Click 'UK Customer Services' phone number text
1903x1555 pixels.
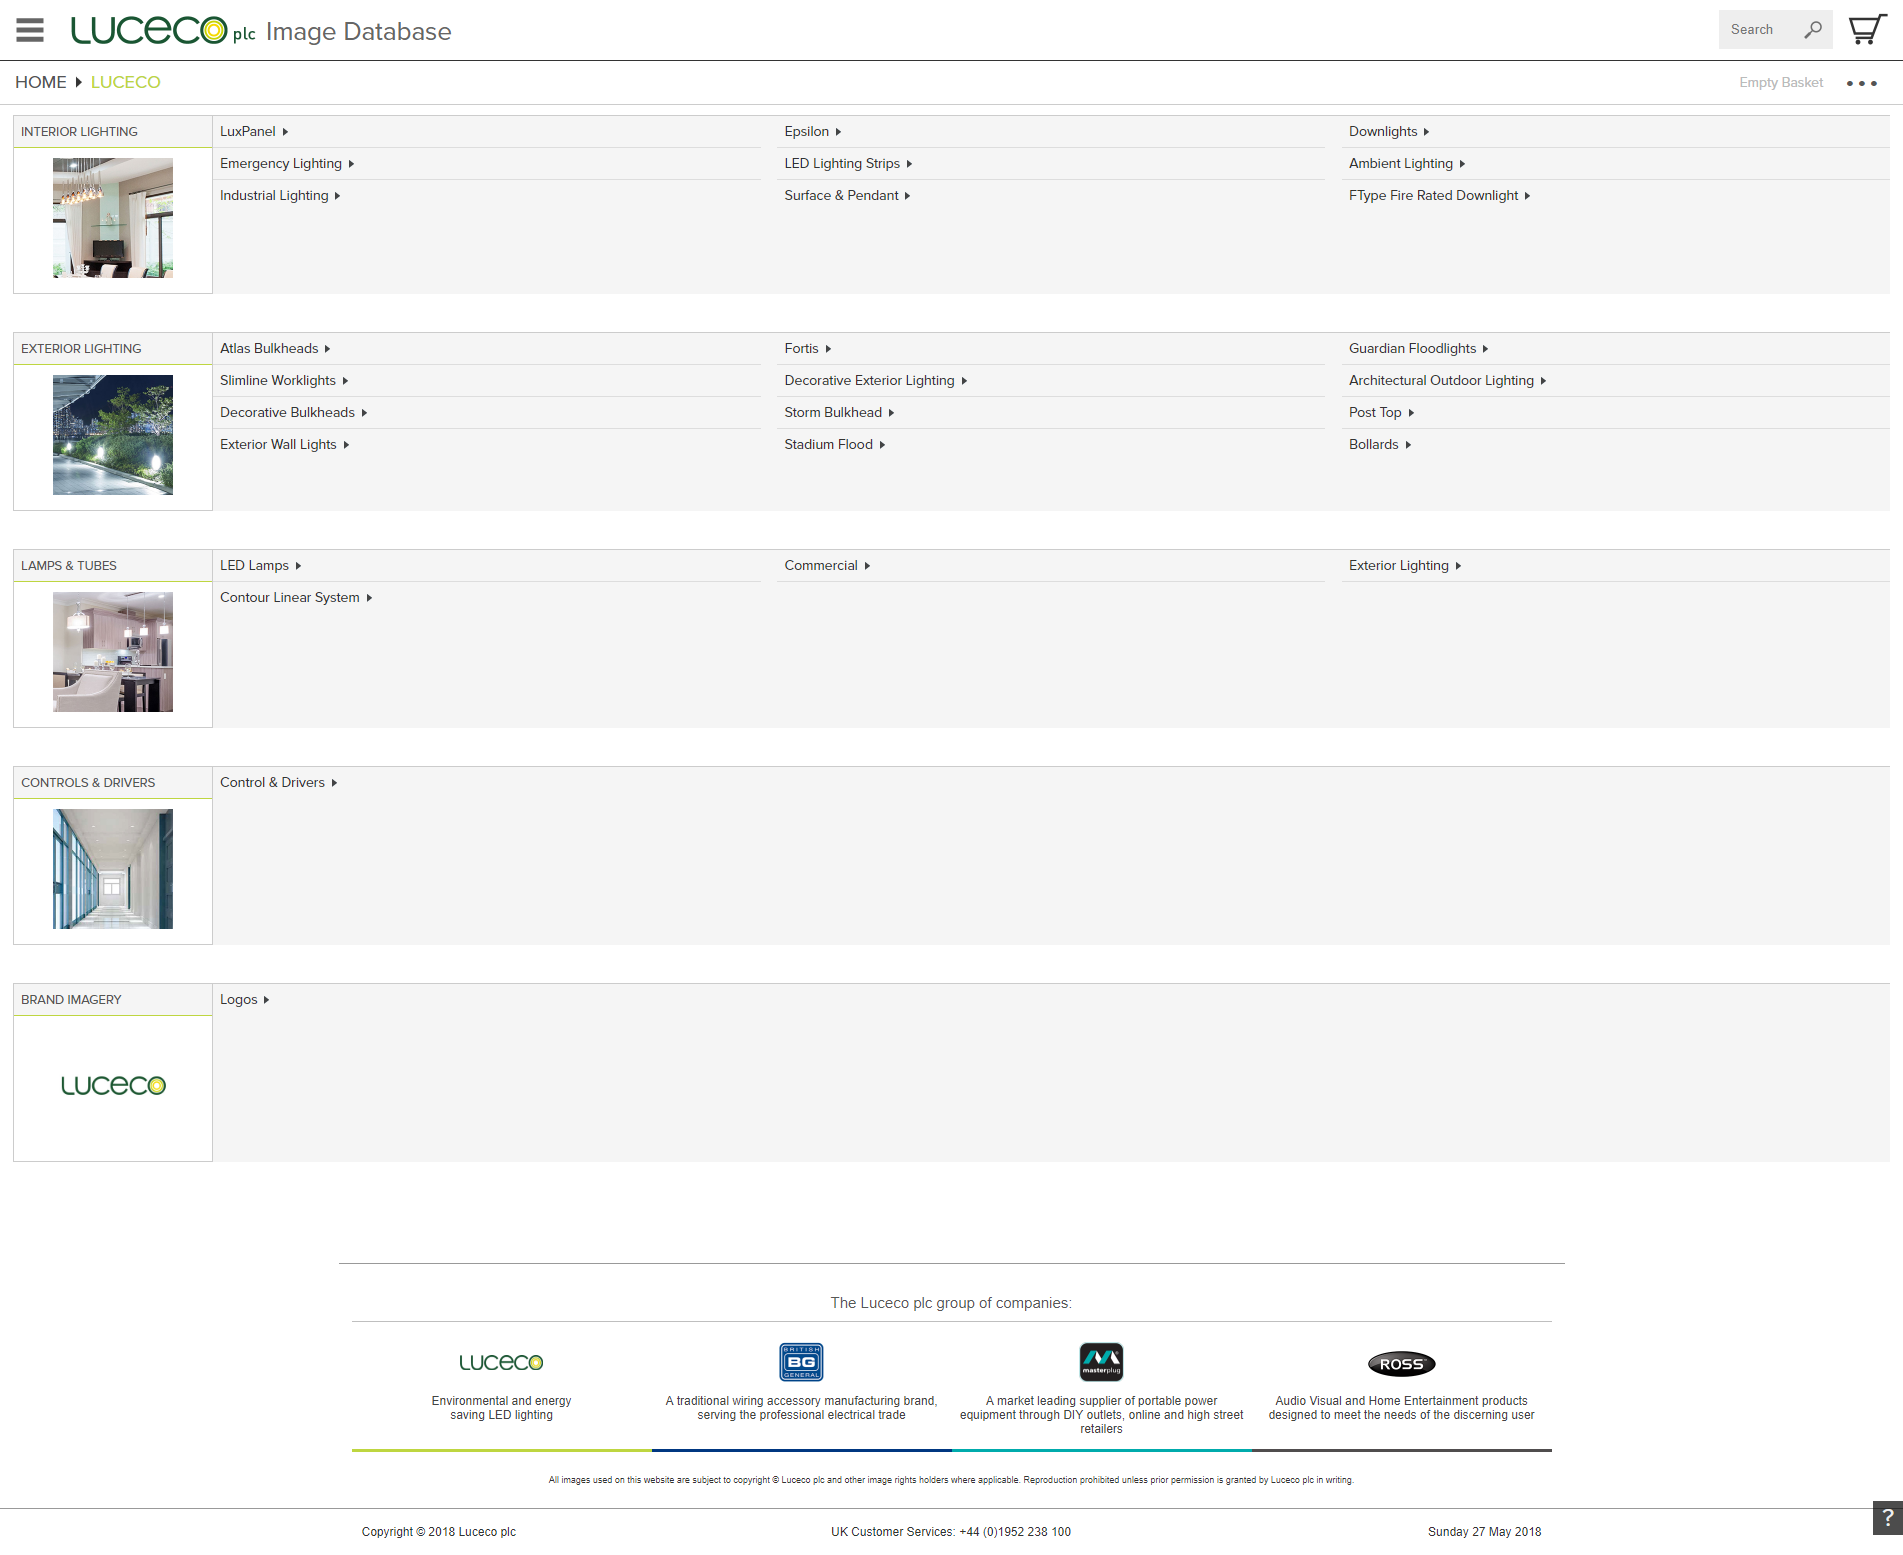951,1532
